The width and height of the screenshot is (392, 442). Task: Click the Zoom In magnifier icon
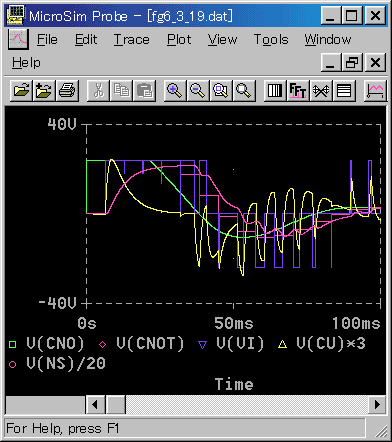[175, 90]
